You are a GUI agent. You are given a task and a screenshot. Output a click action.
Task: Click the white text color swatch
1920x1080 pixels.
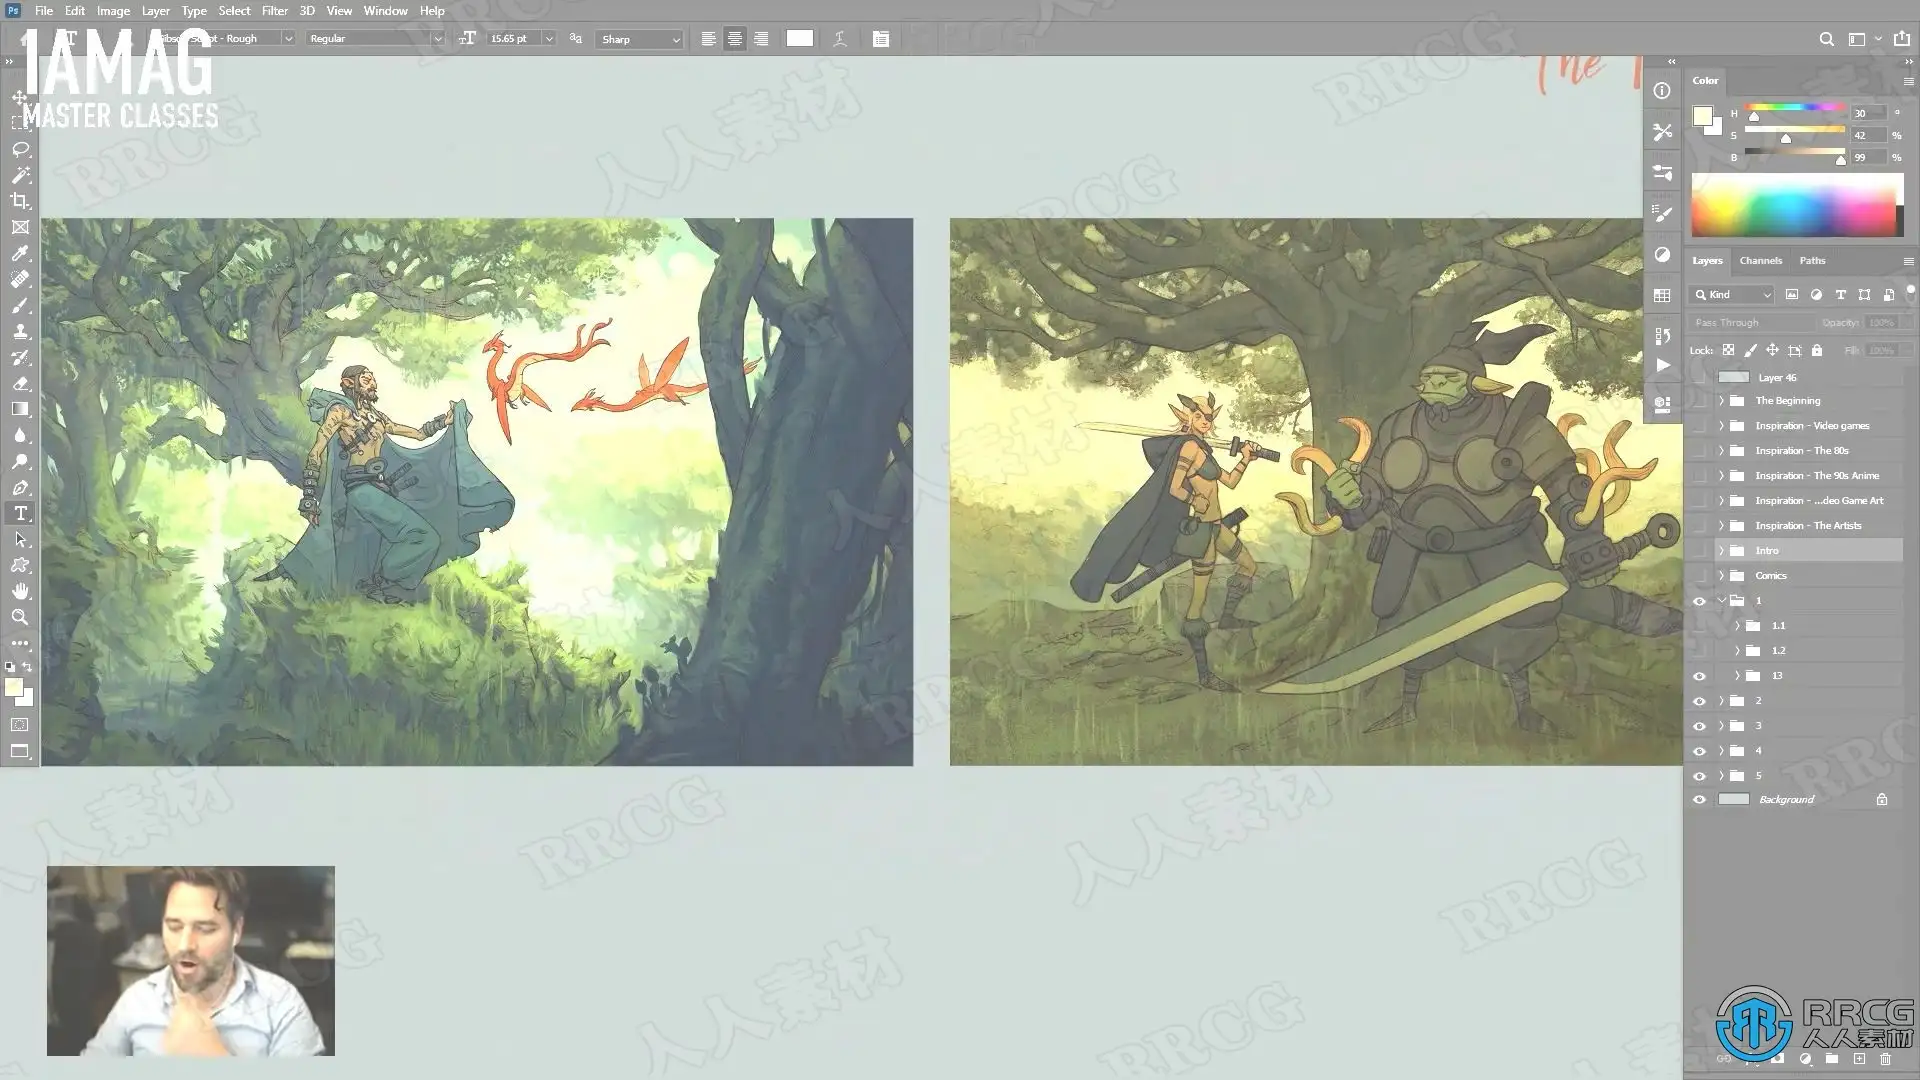tap(799, 39)
